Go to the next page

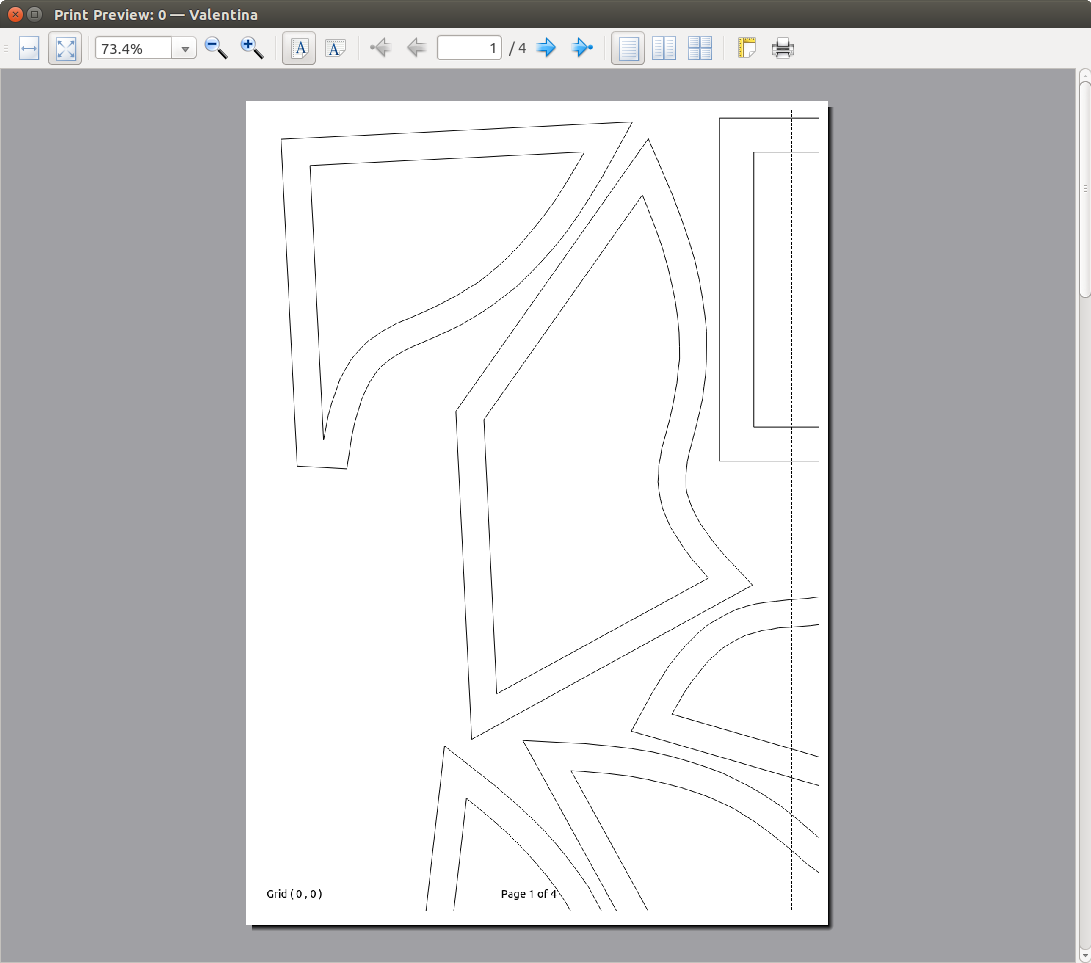pos(546,48)
